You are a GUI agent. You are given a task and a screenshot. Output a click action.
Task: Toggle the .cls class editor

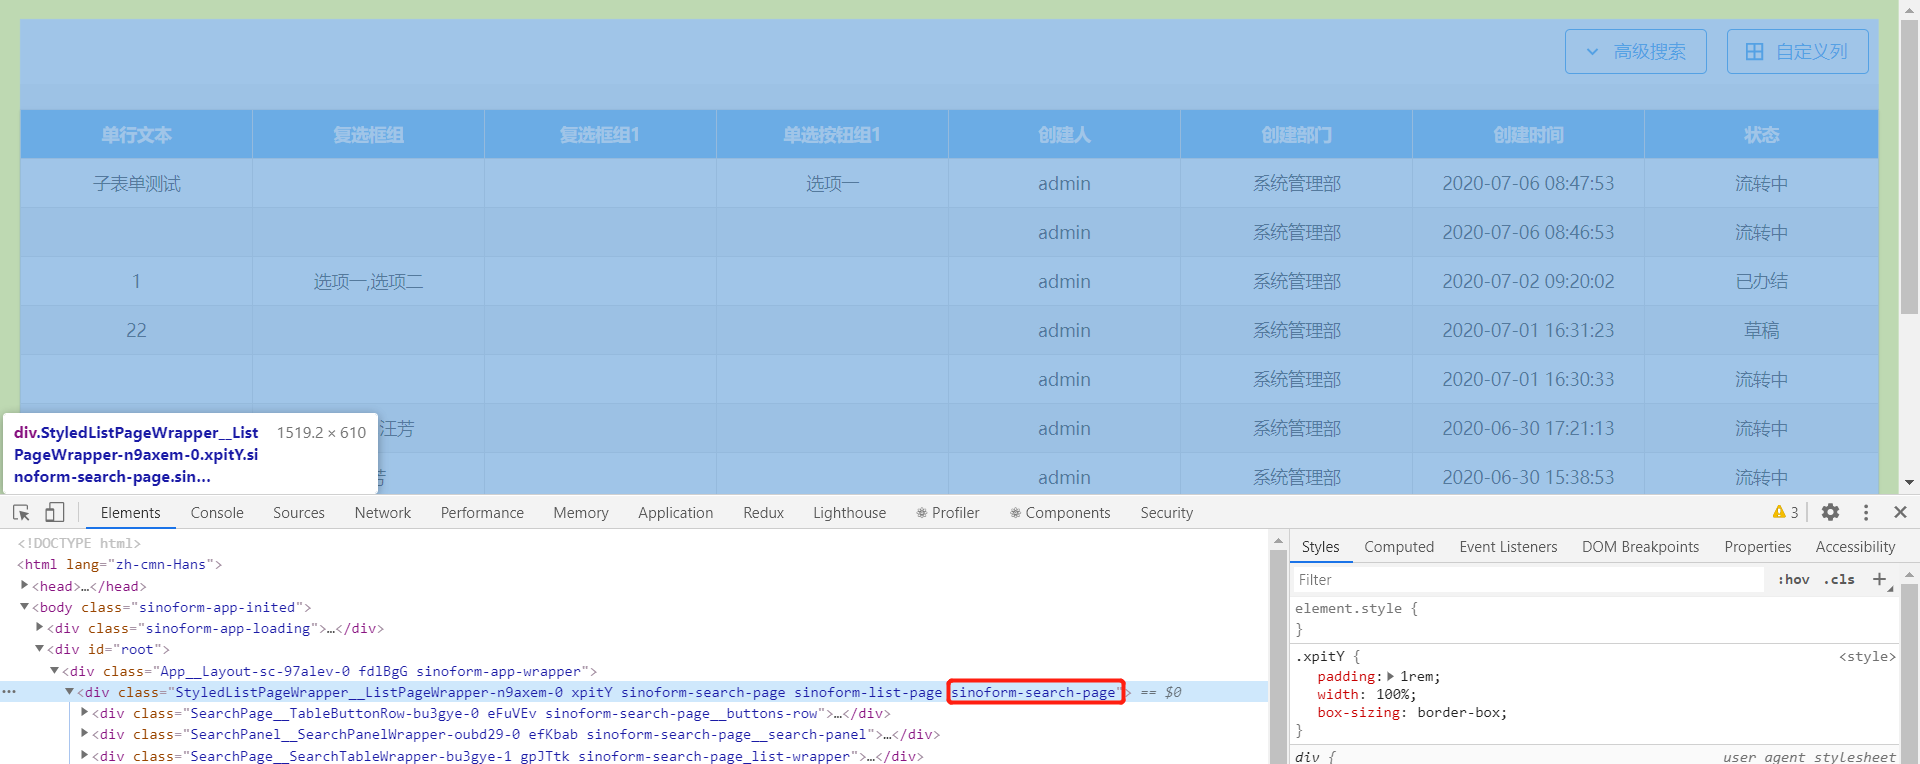point(1839,579)
